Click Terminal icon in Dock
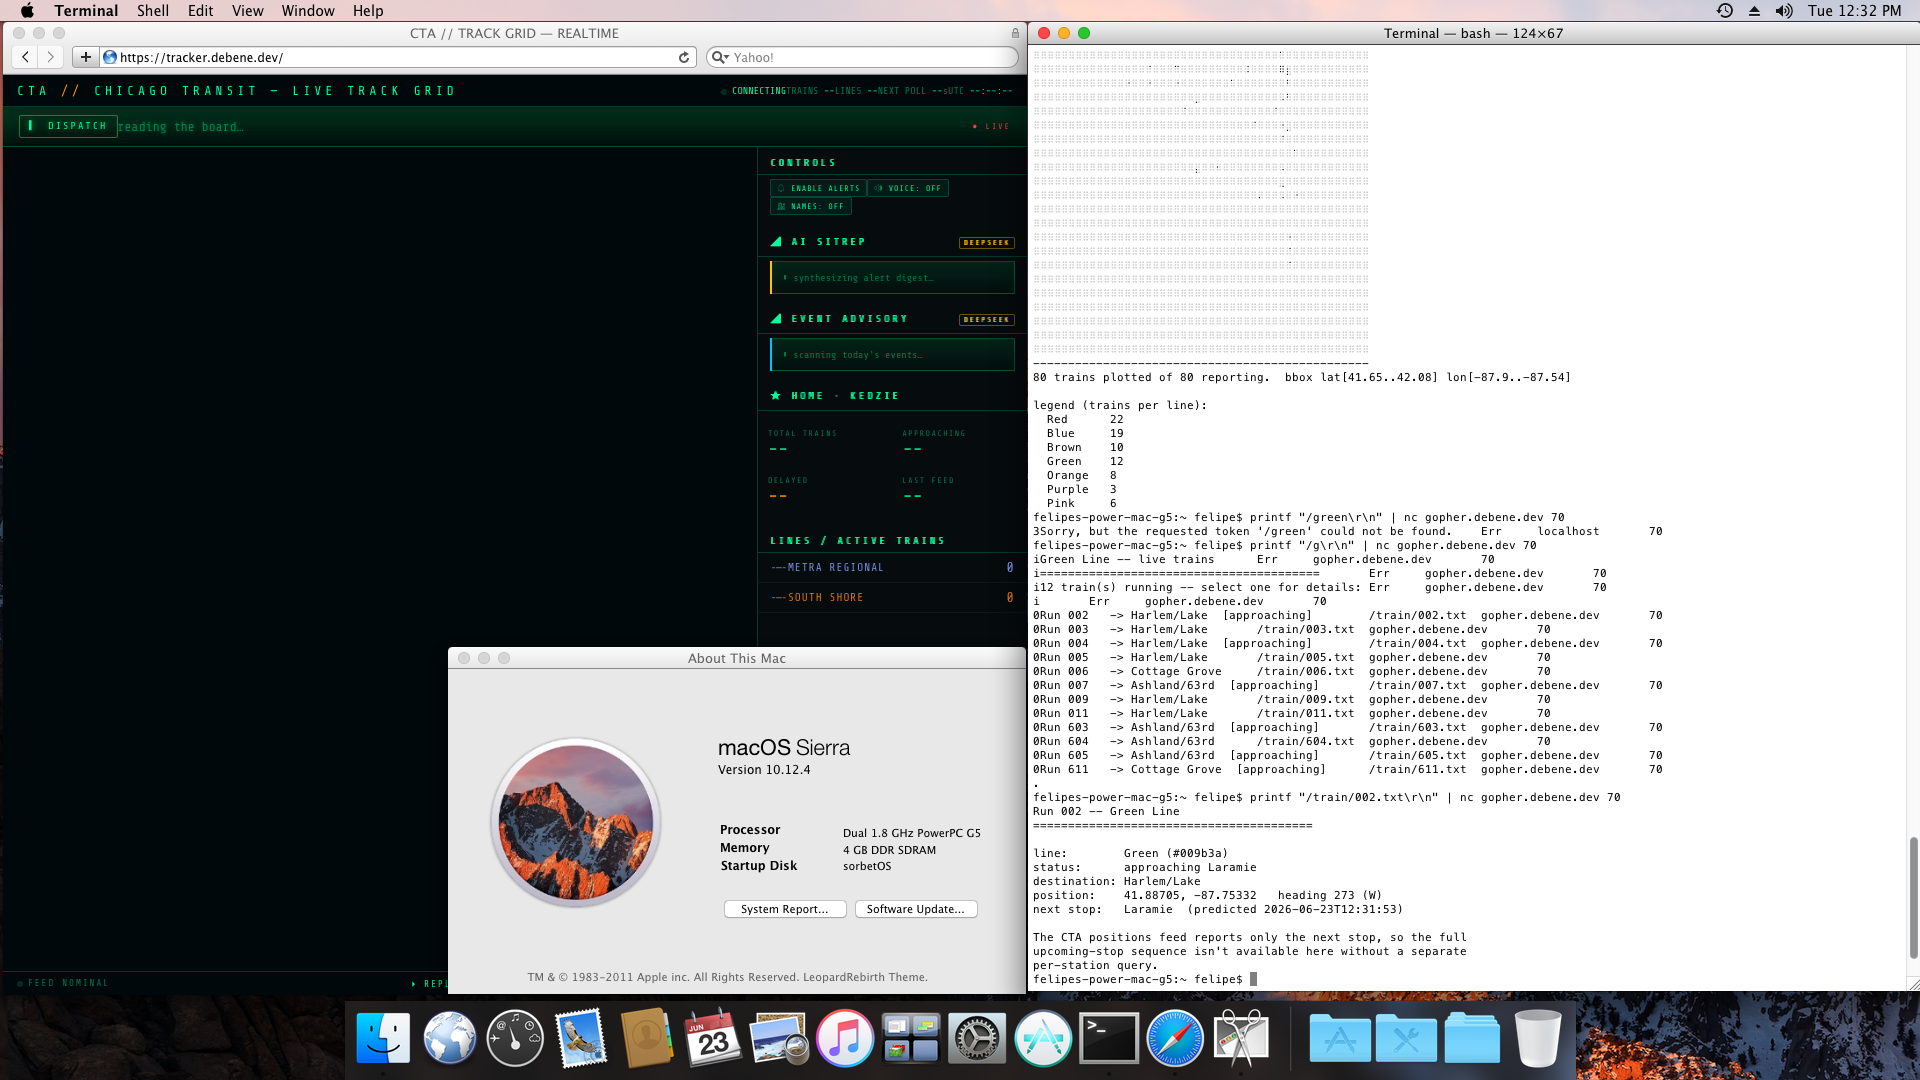The width and height of the screenshot is (1920, 1080). (1109, 1038)
